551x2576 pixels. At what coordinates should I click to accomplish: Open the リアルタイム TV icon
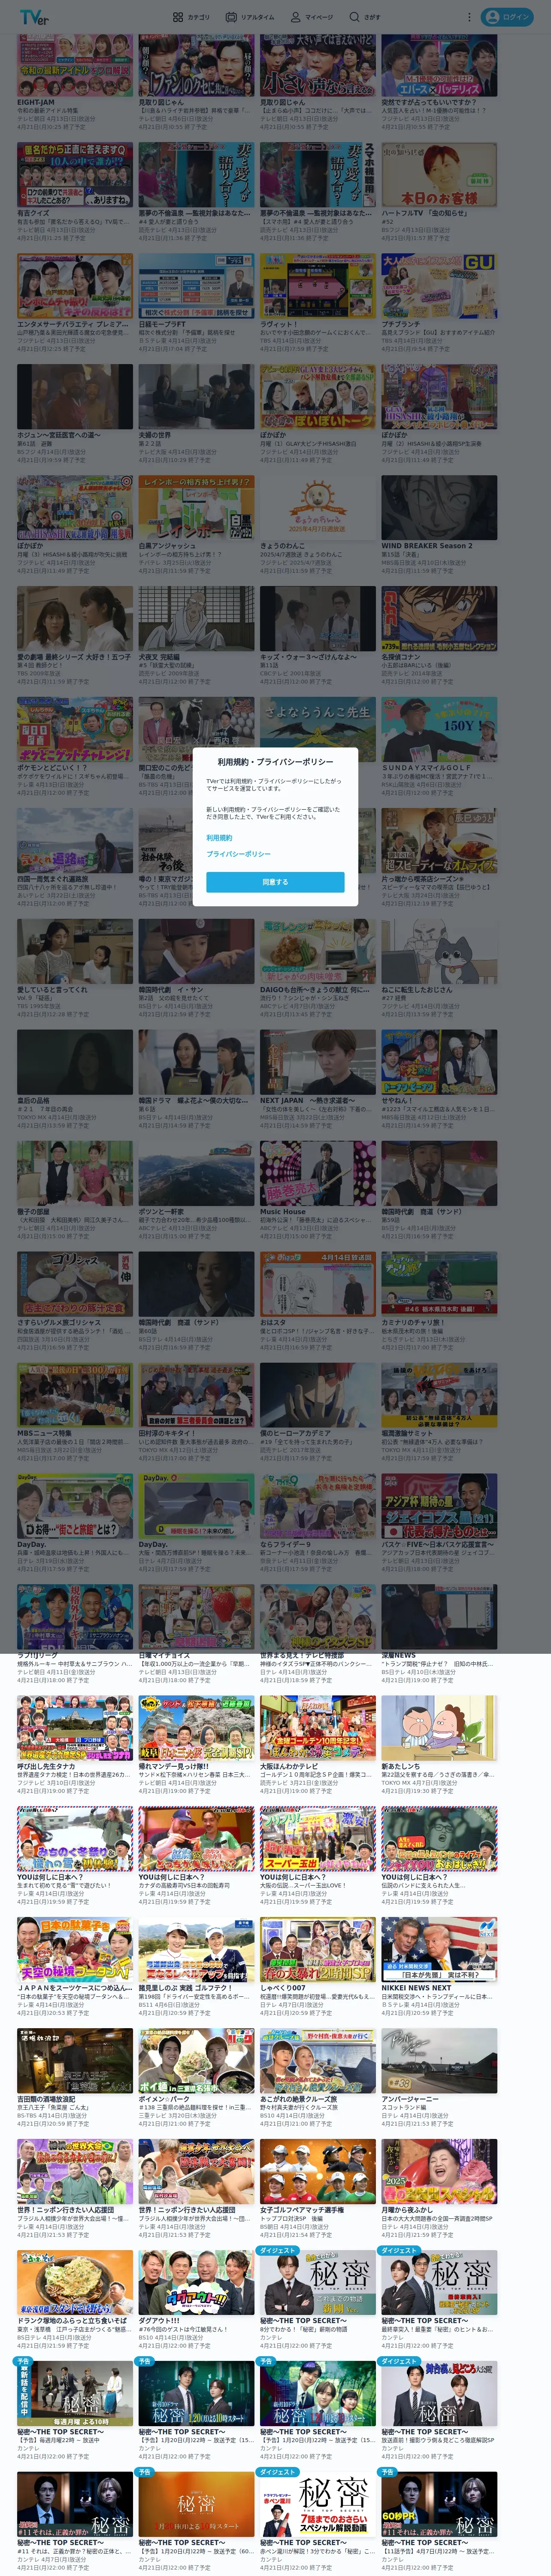[231, 17]
